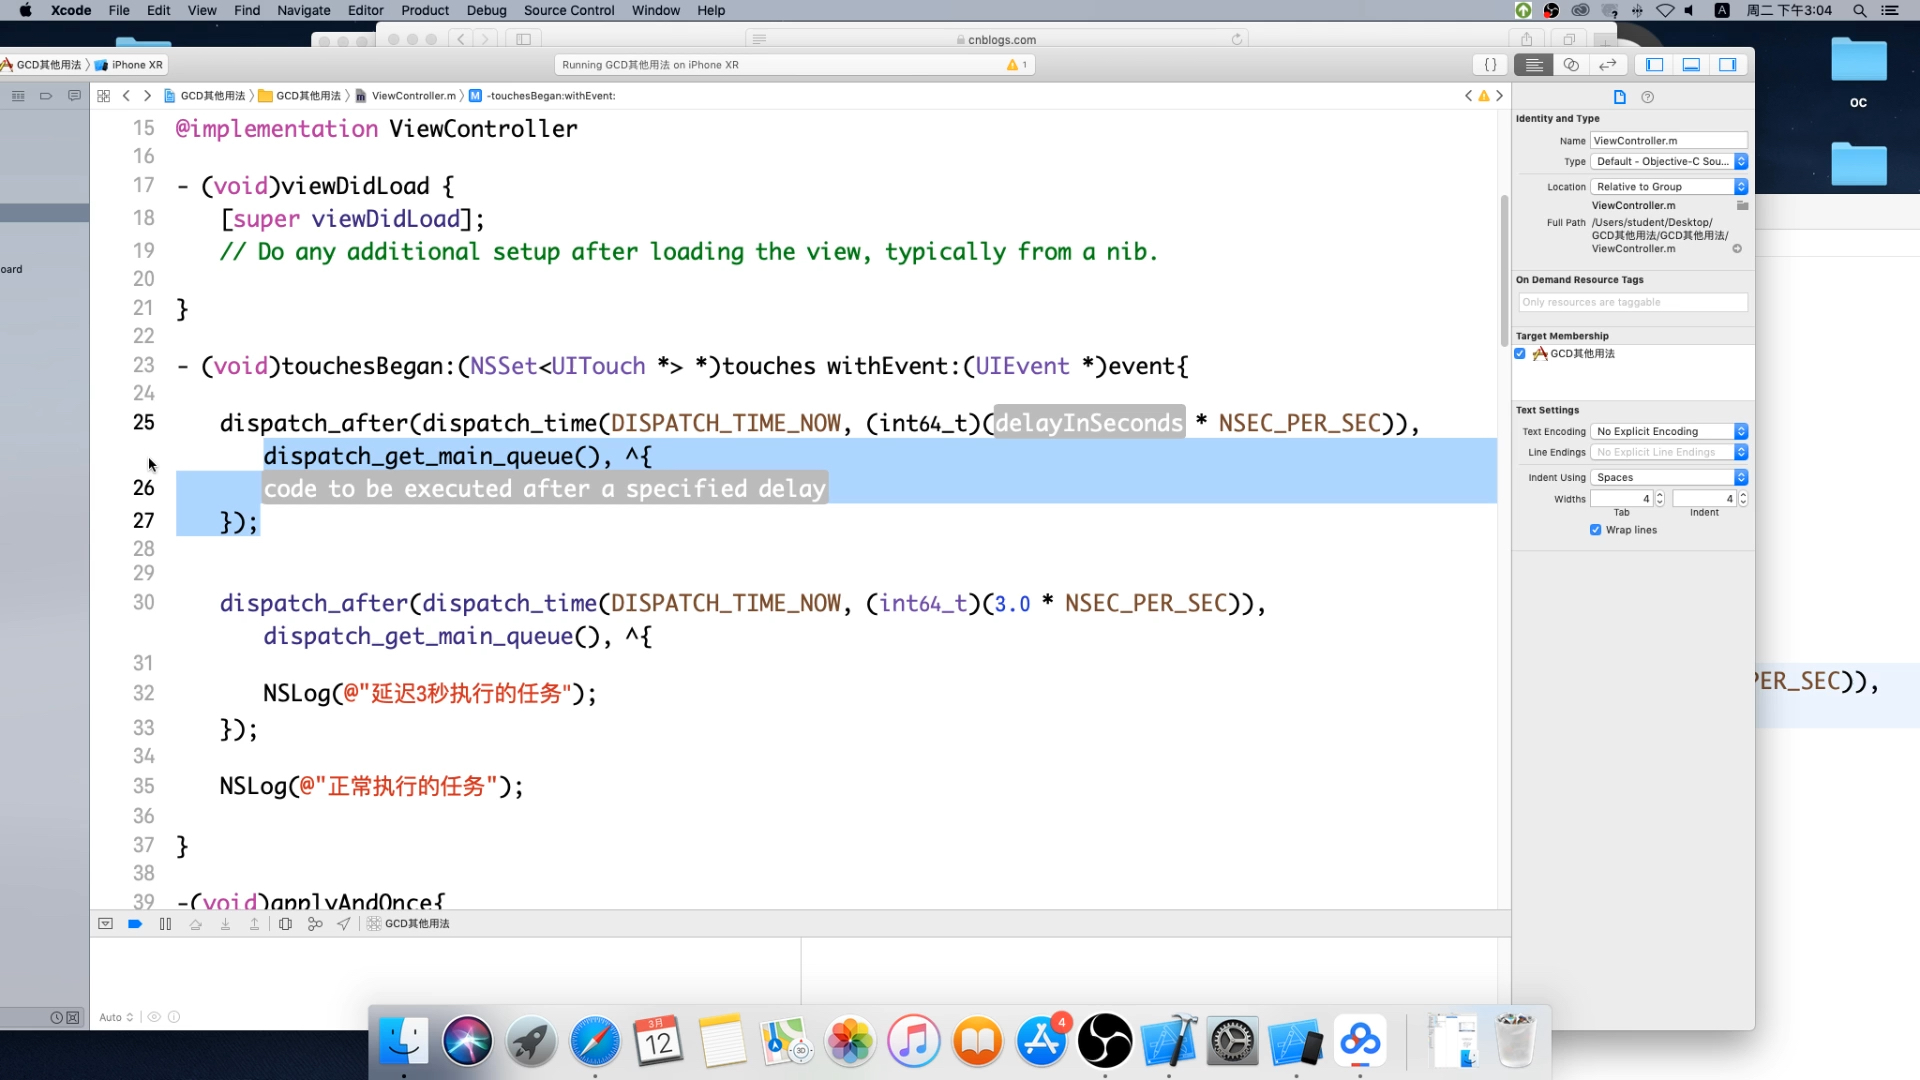
Task: Go forward in the editor jump bar history
Action: (147, 96)
